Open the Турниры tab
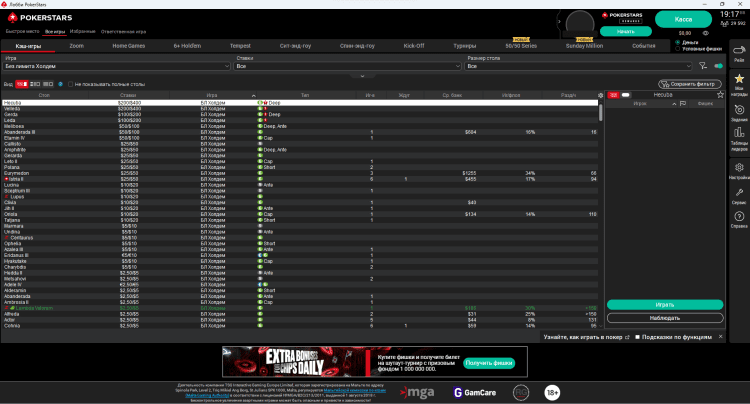 [465, 46]
